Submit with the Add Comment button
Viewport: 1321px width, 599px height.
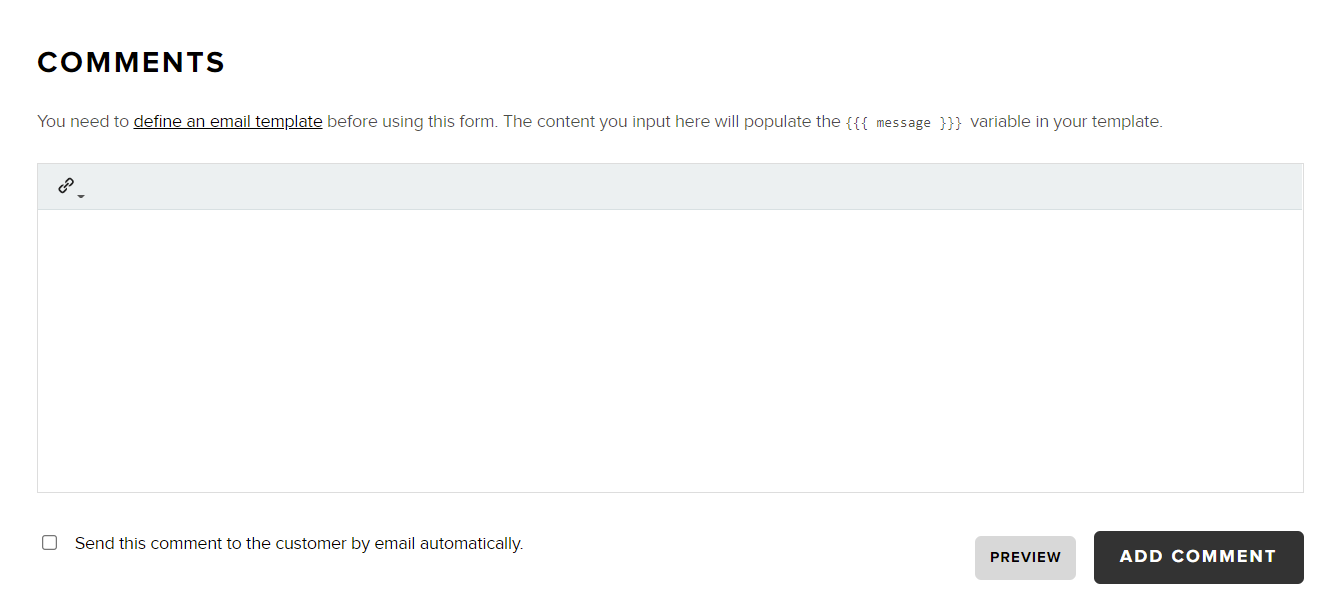click(1198, 557)
